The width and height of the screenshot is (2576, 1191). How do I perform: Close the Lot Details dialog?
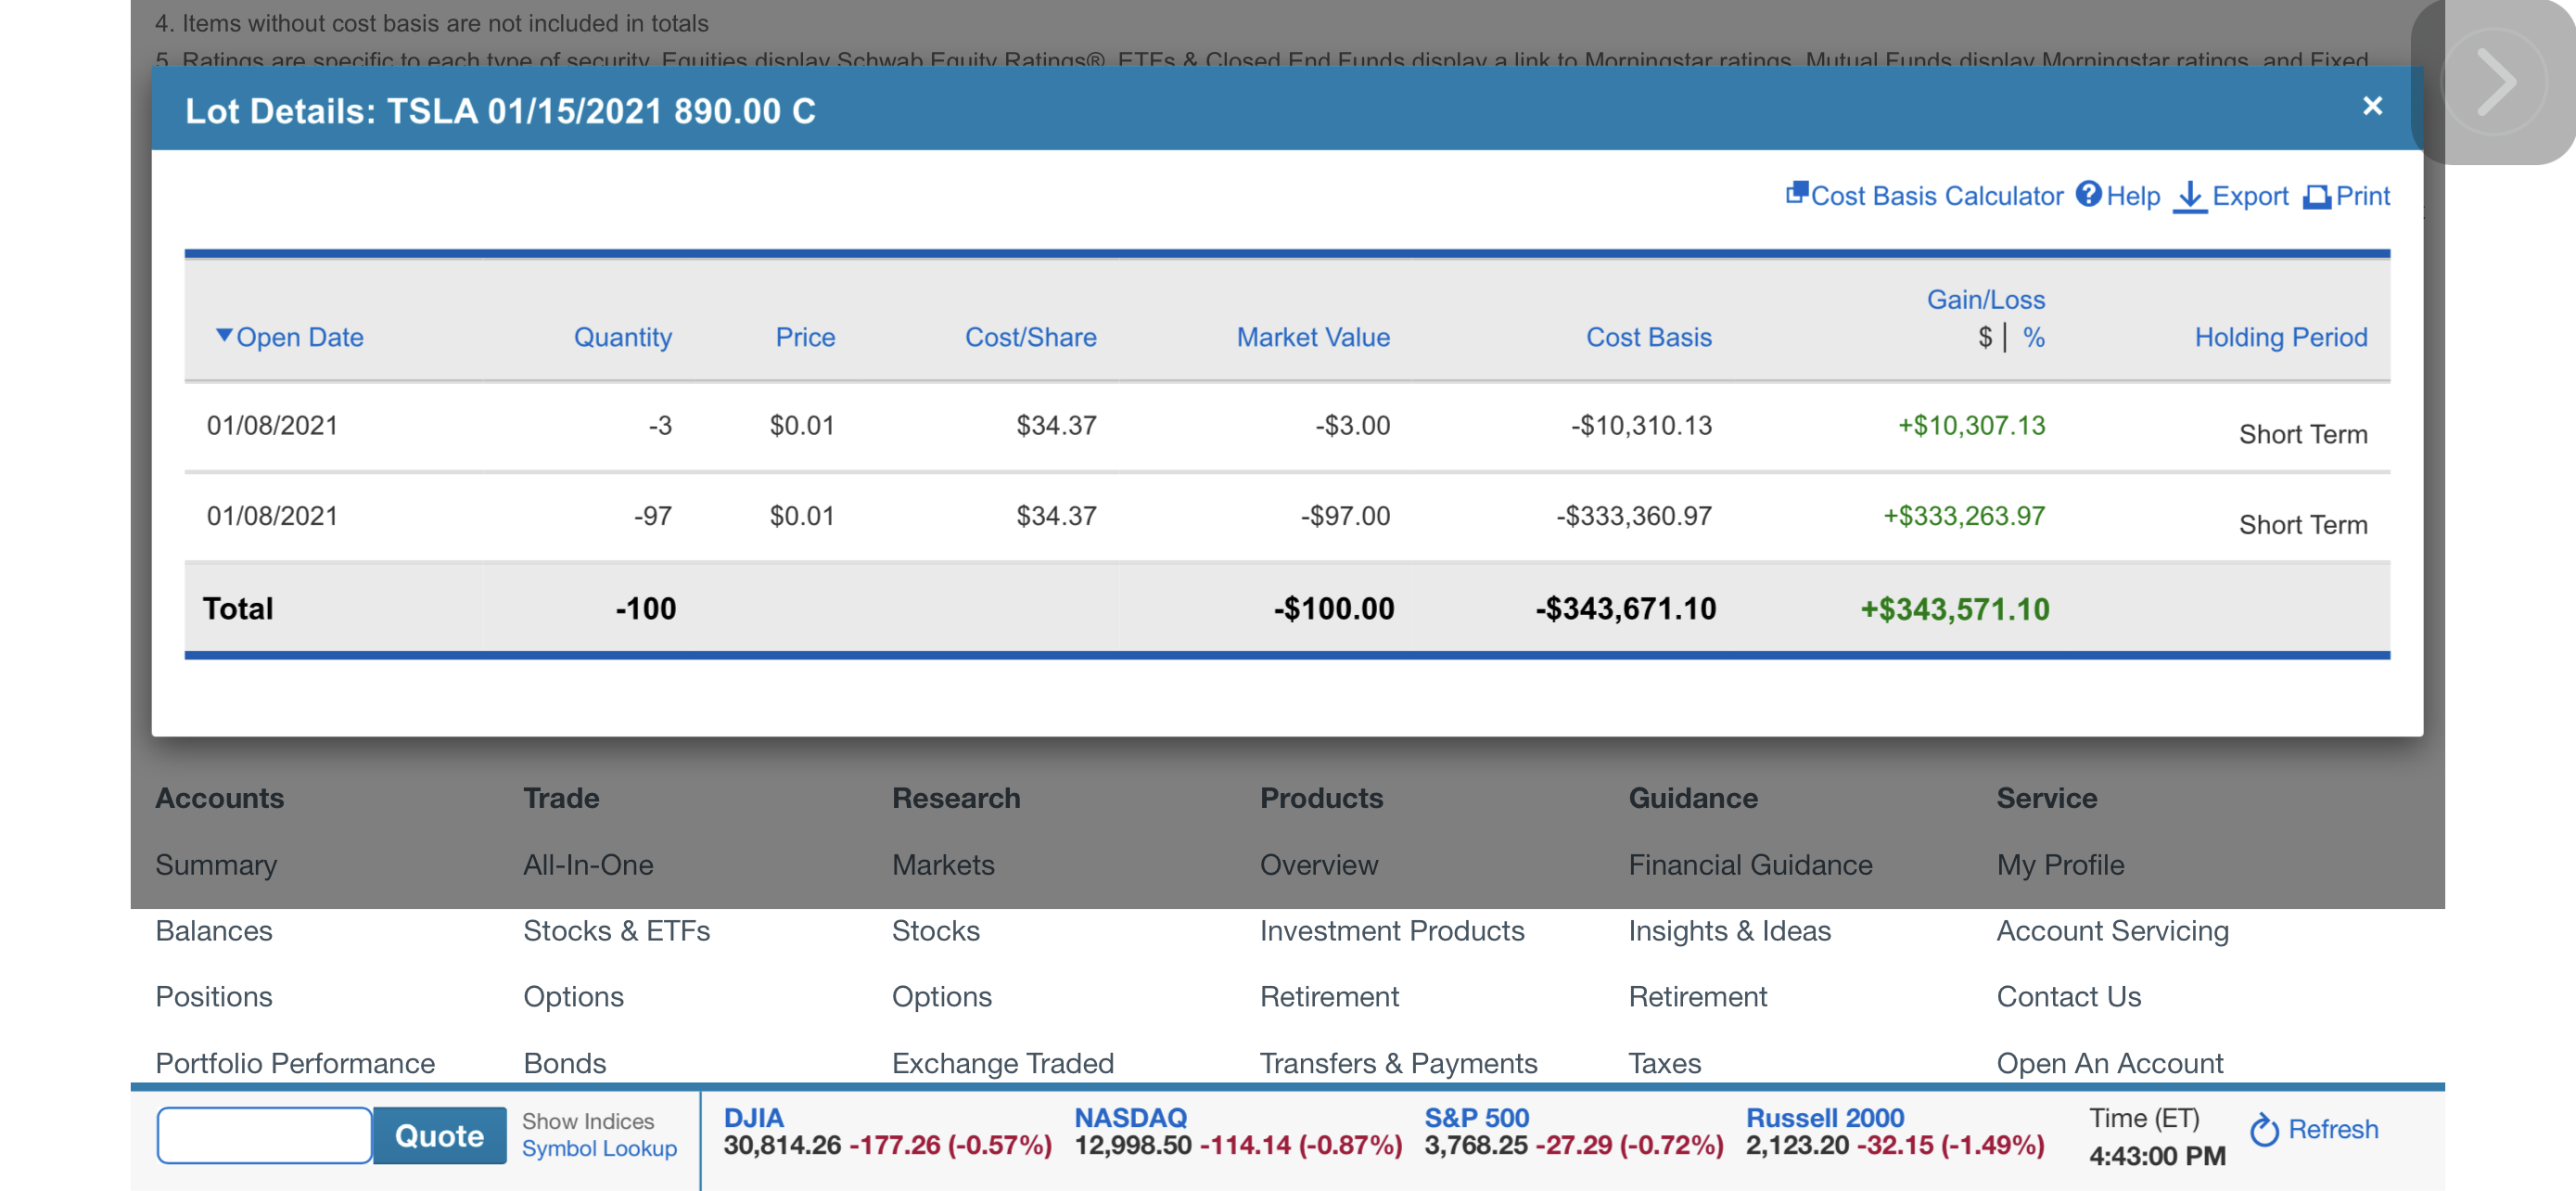point(2372,106)
